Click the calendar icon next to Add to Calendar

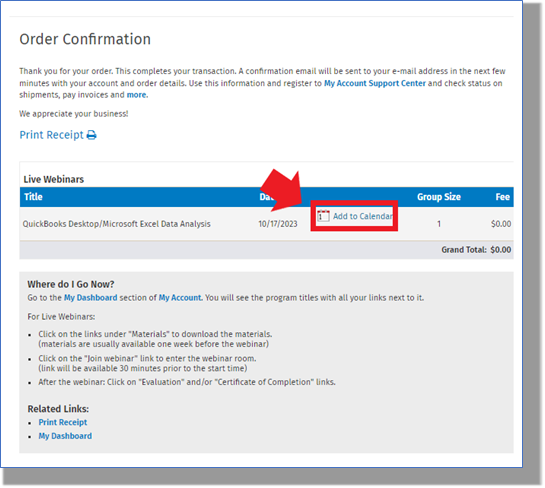click(323, 216)
